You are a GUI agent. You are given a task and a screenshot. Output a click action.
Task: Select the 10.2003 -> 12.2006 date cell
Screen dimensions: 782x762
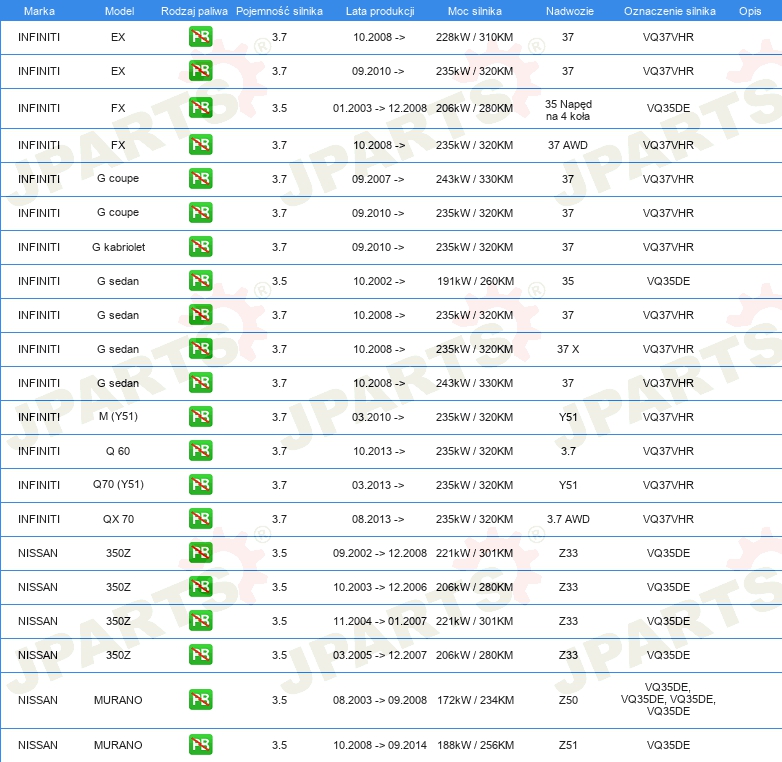380,587
